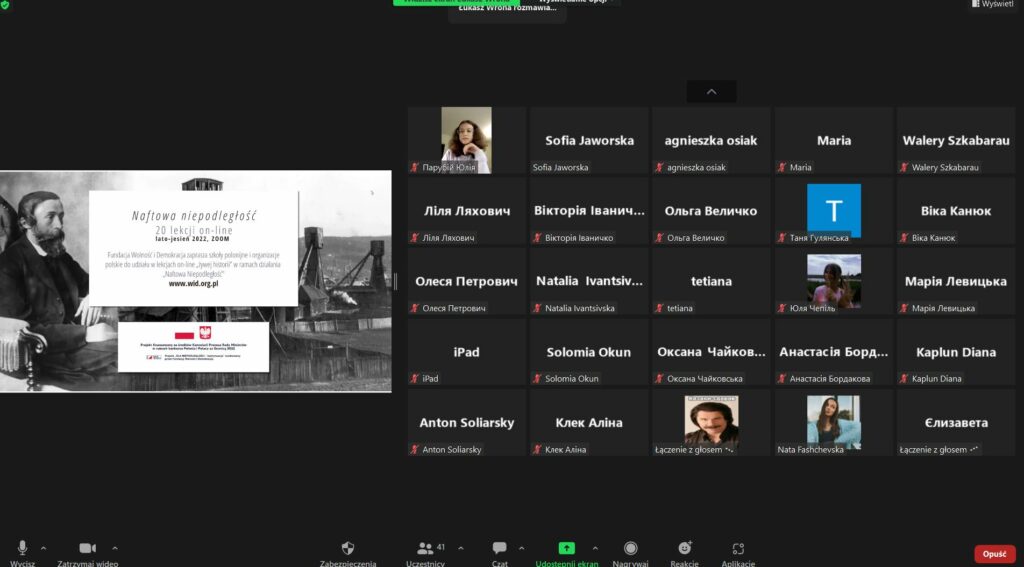This screenshot has height=567, width=1024.
Task: Select Таня Гулянська's tile with blue T avatar
Action: click(833, 211)
